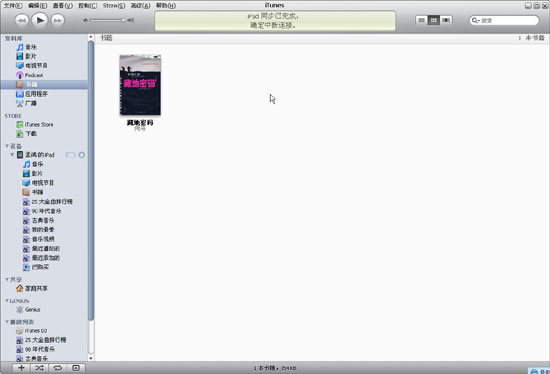The height and width of the screenshot is (374, 550).
Task: Collapse the iPad device tree
Action: [12, 154]
